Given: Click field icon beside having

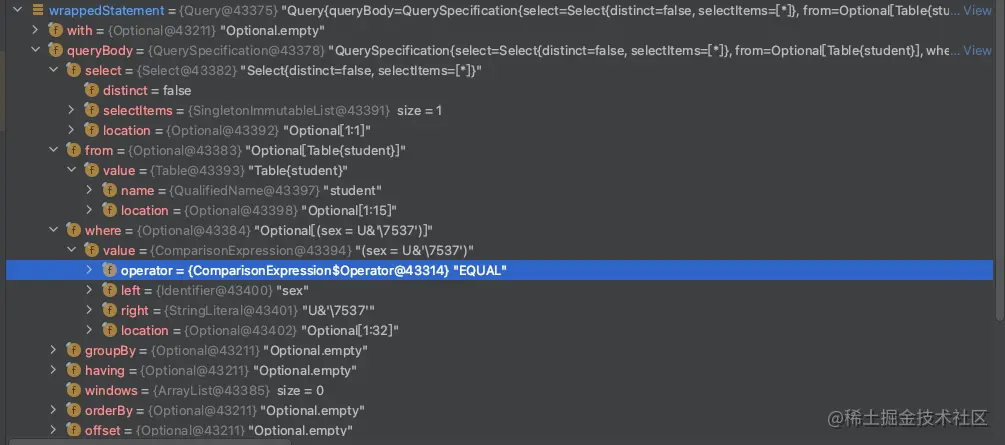Looking at the screenshot, I should pyautogui.click(x=74, y=371).
